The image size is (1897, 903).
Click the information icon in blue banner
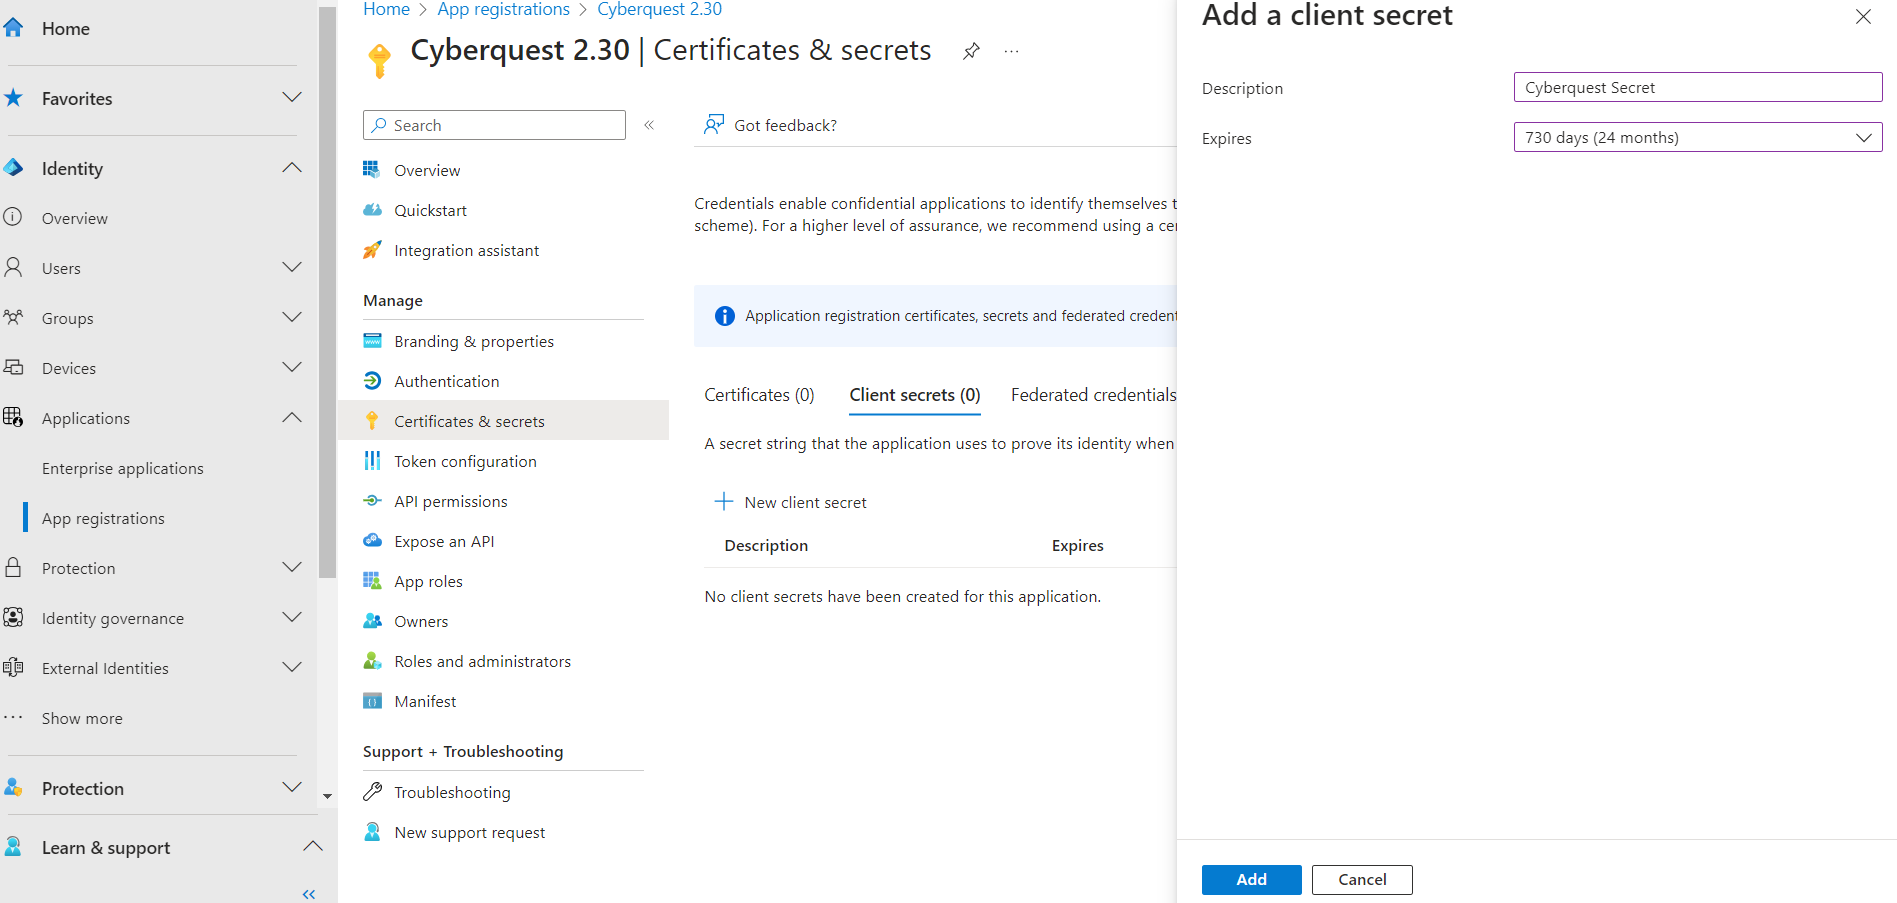tap(725, 316)
